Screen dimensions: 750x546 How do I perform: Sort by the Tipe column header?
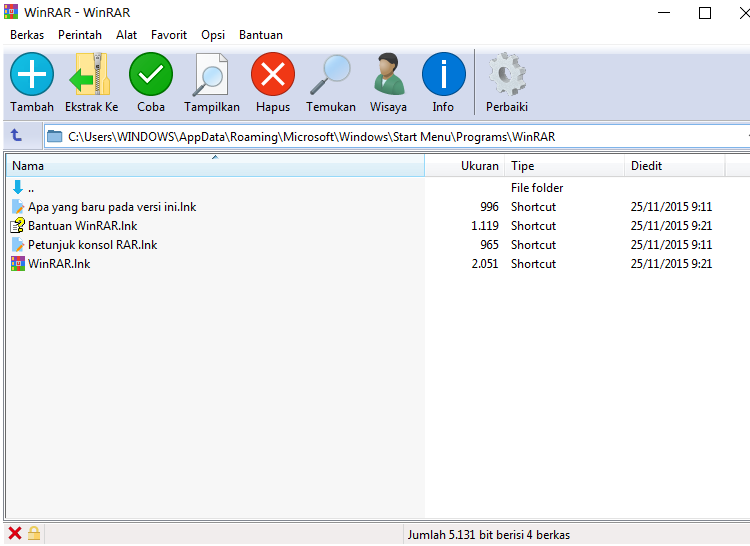(x=565, y=165)
